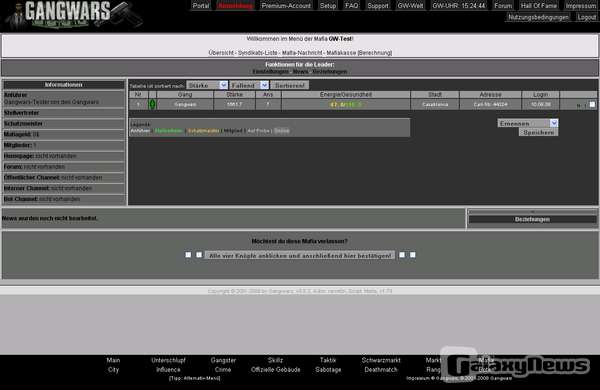
Task: Click the Informationen panel header
Action: click(64, 85)
